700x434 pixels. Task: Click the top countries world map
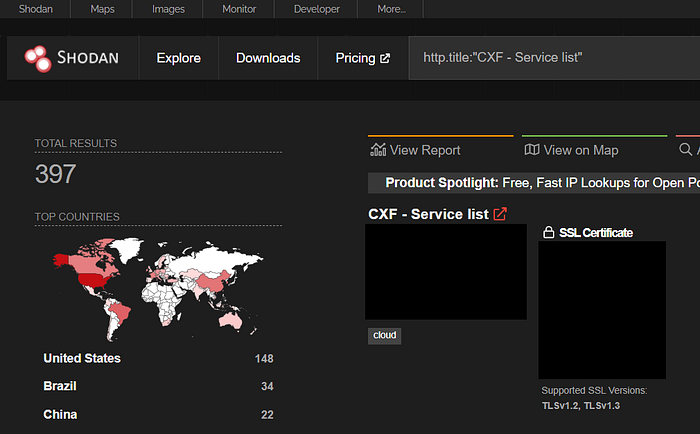click(x=158, y=289)
